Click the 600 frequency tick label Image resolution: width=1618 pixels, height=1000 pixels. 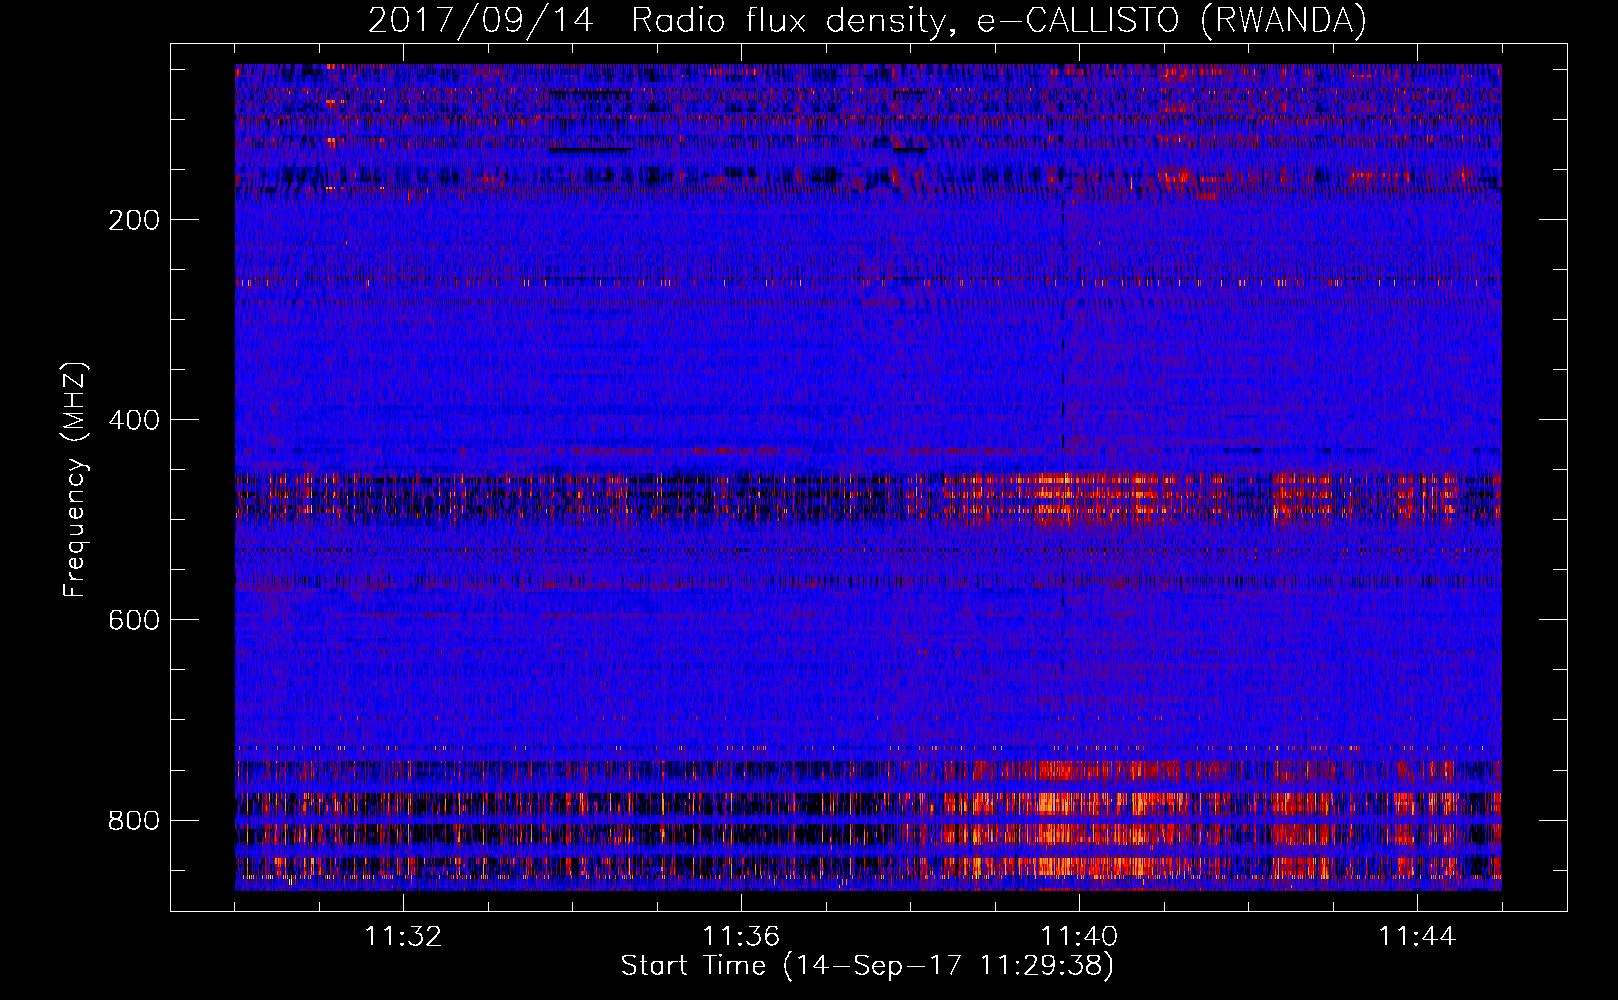coord(133,620)
